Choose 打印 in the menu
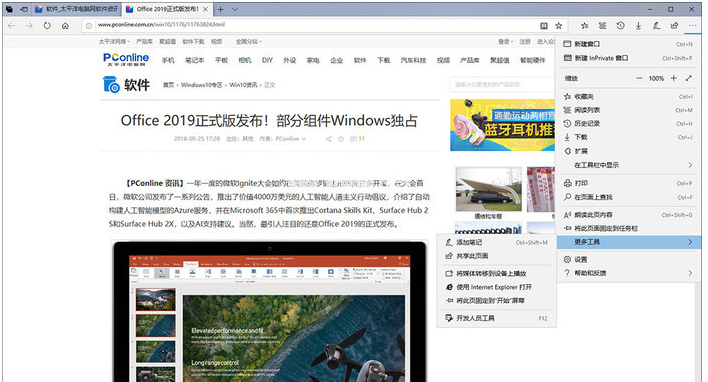The height and width of the screenshot is (382, 708). pos(628,183)
